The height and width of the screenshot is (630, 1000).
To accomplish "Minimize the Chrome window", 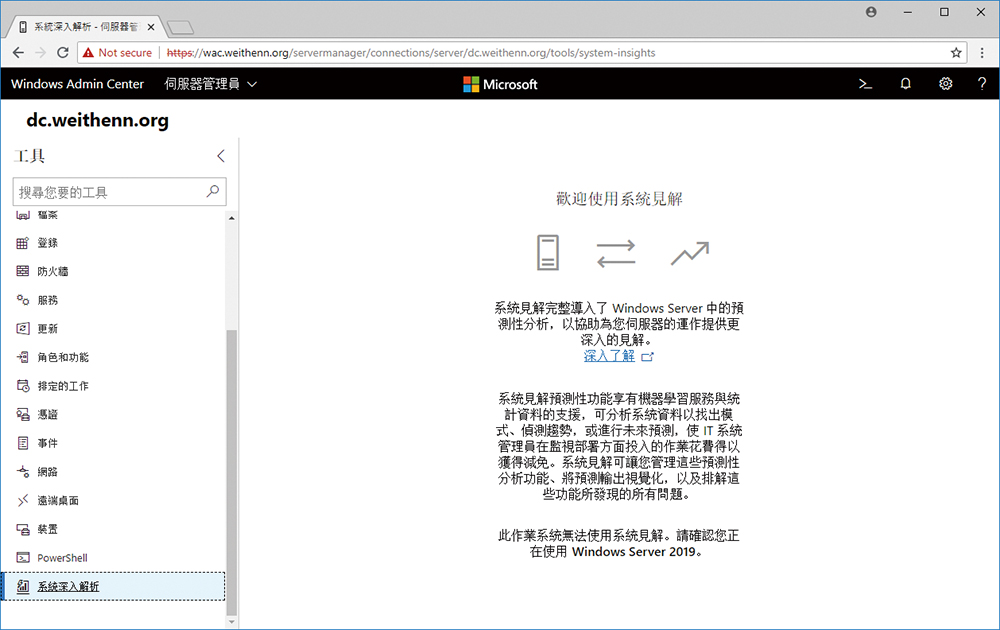I will (x=908, y=12).
